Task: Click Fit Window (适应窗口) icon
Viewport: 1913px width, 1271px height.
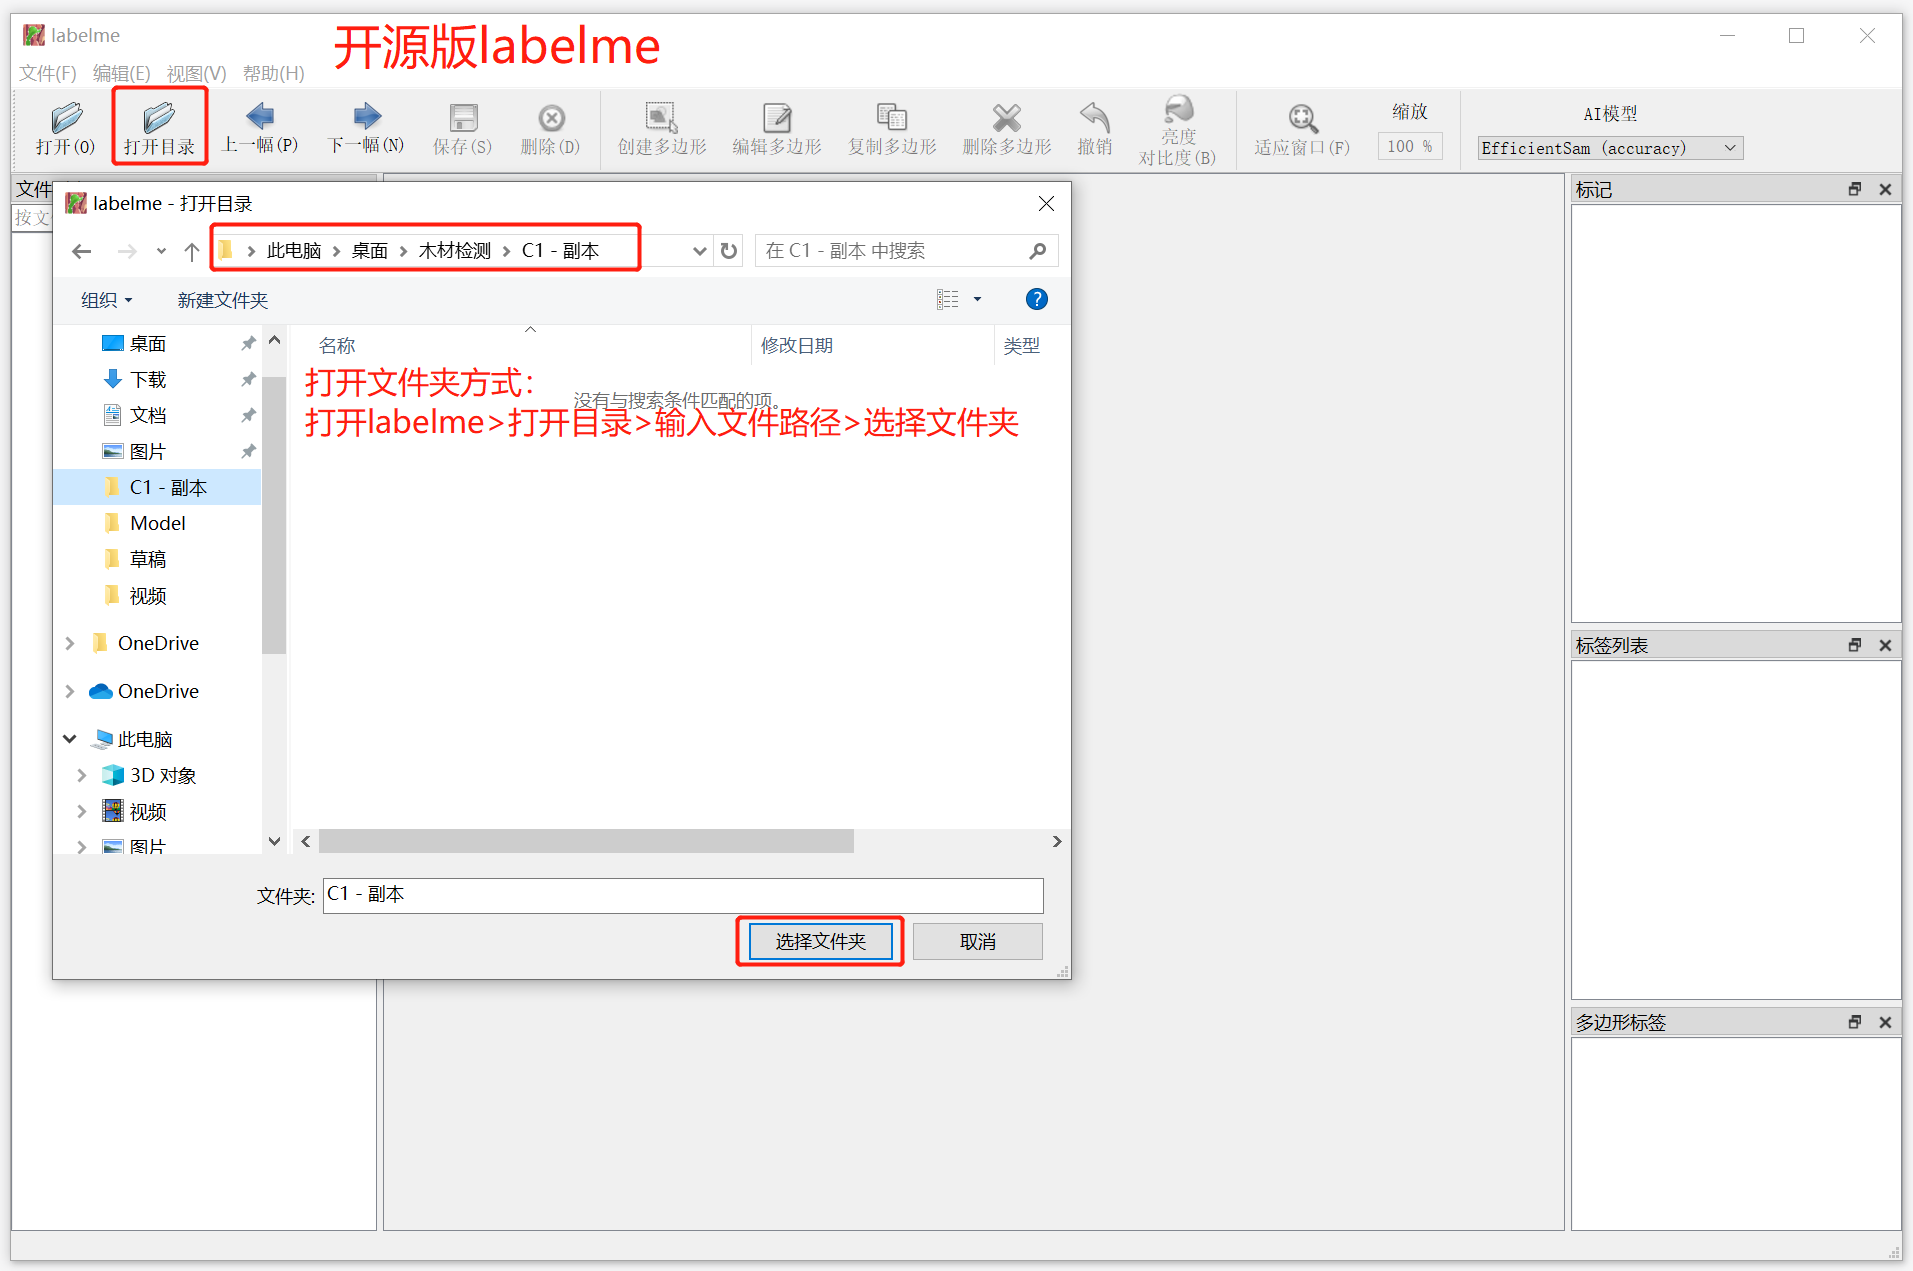Action: tap(1302, 129)
